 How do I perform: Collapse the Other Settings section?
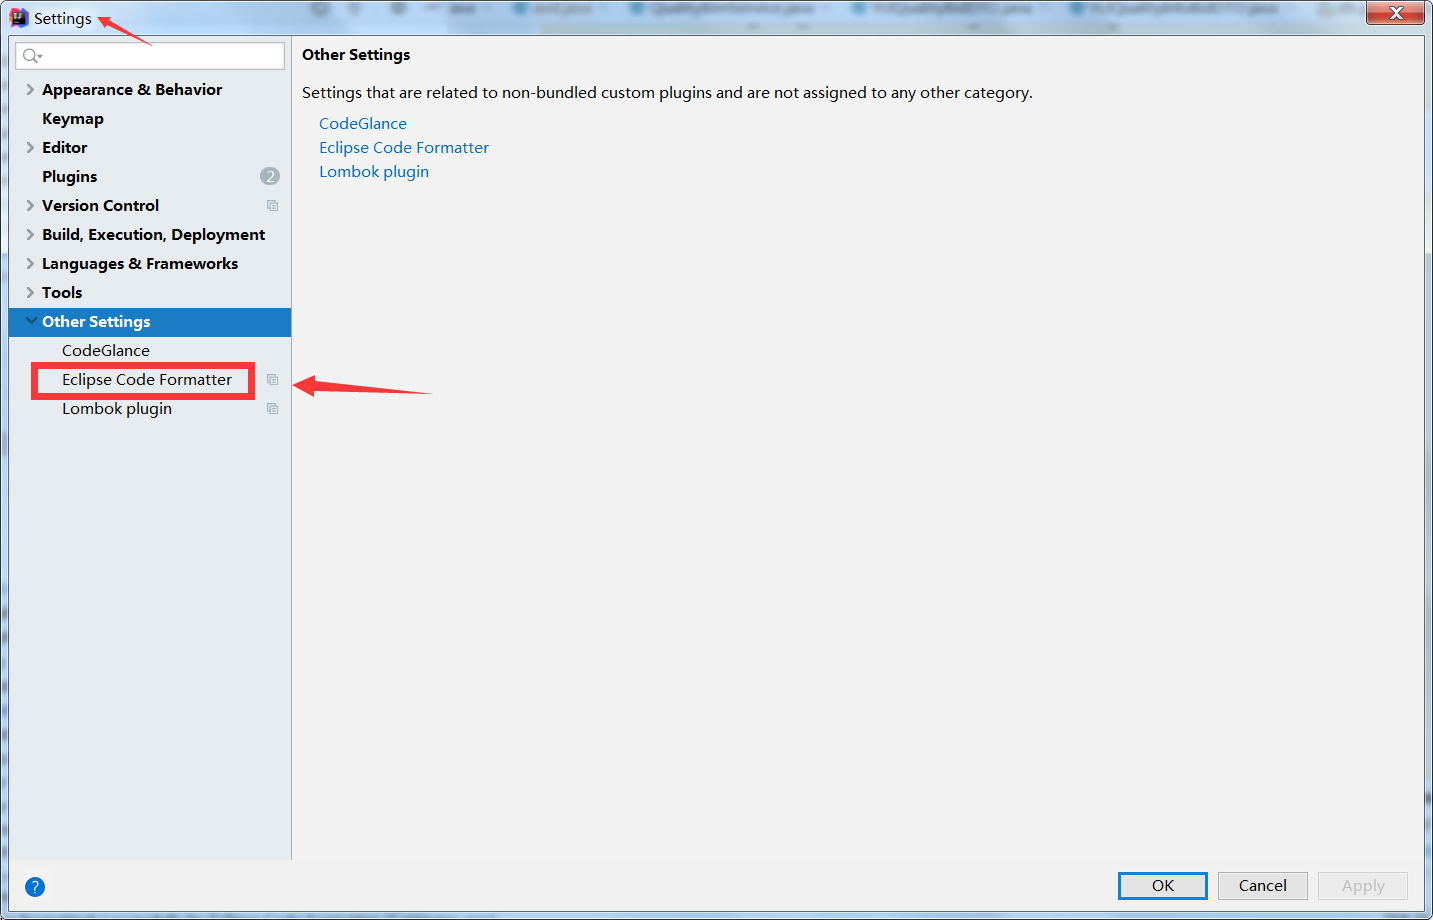pos(31,322)
